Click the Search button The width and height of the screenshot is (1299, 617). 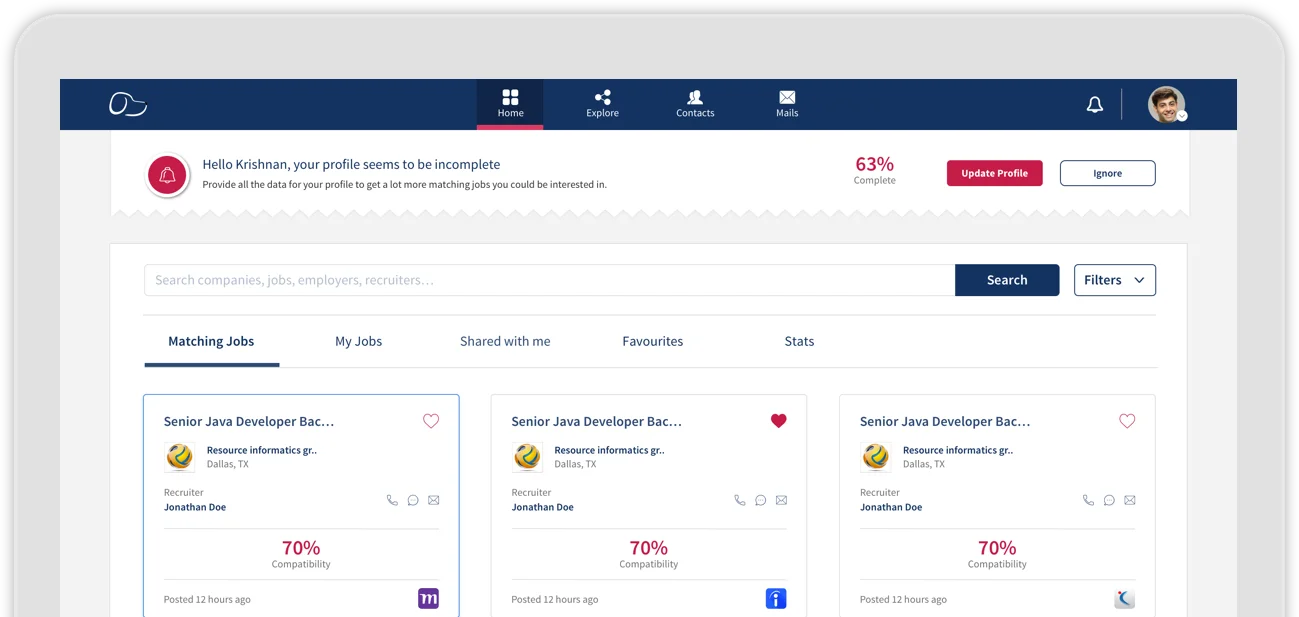1007,280
